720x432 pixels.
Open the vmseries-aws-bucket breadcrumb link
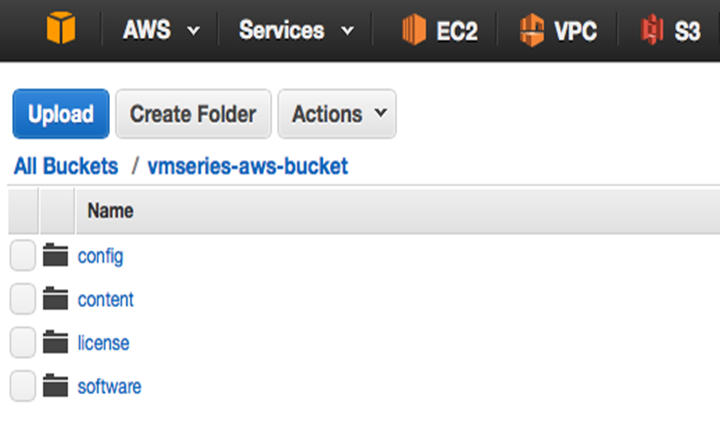click(x=248, y=167)
